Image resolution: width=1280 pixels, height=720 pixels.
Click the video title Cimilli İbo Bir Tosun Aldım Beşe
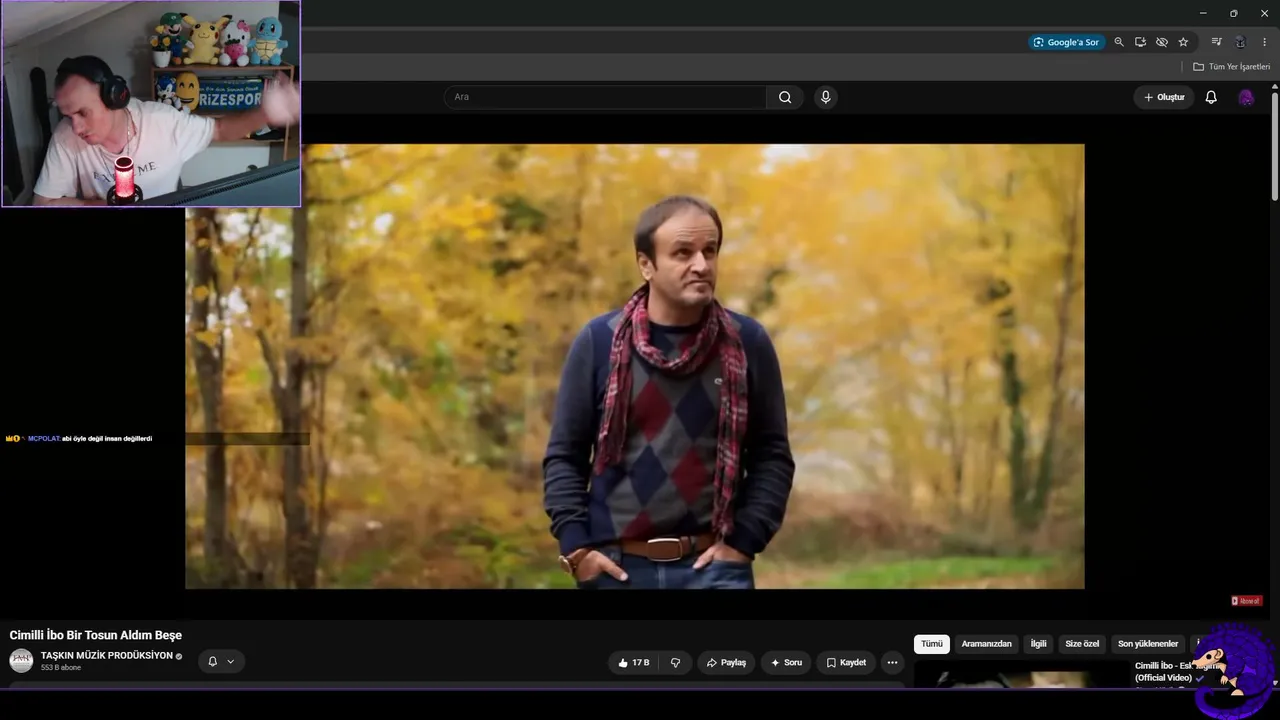(x=96, y=635)
